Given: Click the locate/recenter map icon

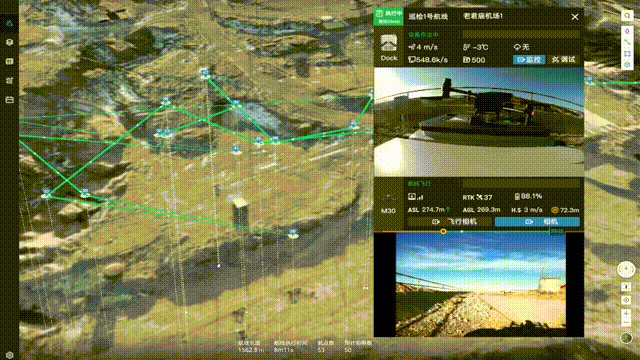Looking at the screenshot, I should tap(626, 300).
